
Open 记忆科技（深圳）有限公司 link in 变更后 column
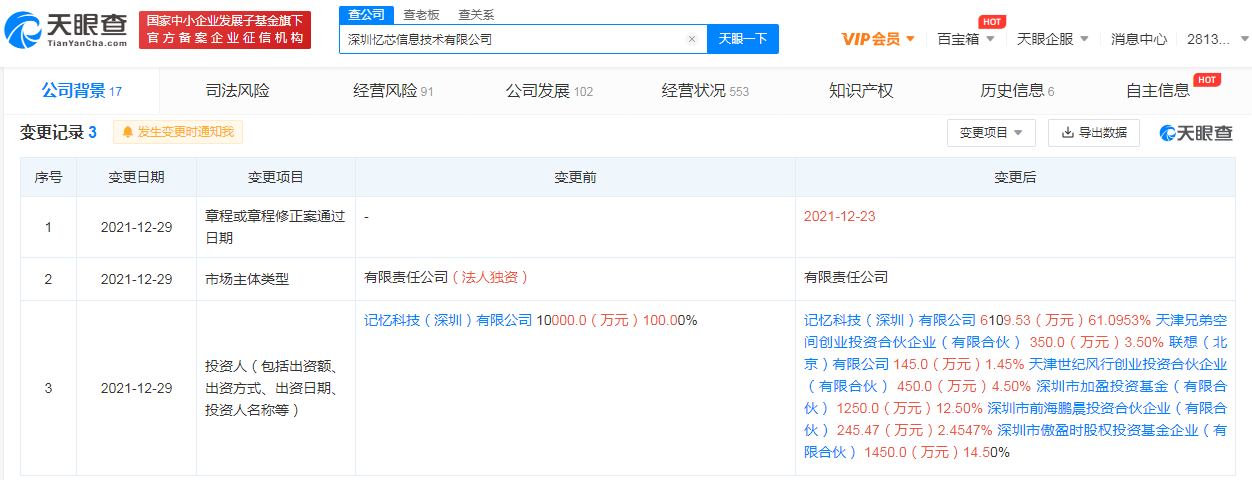click(x=889, y=320)
